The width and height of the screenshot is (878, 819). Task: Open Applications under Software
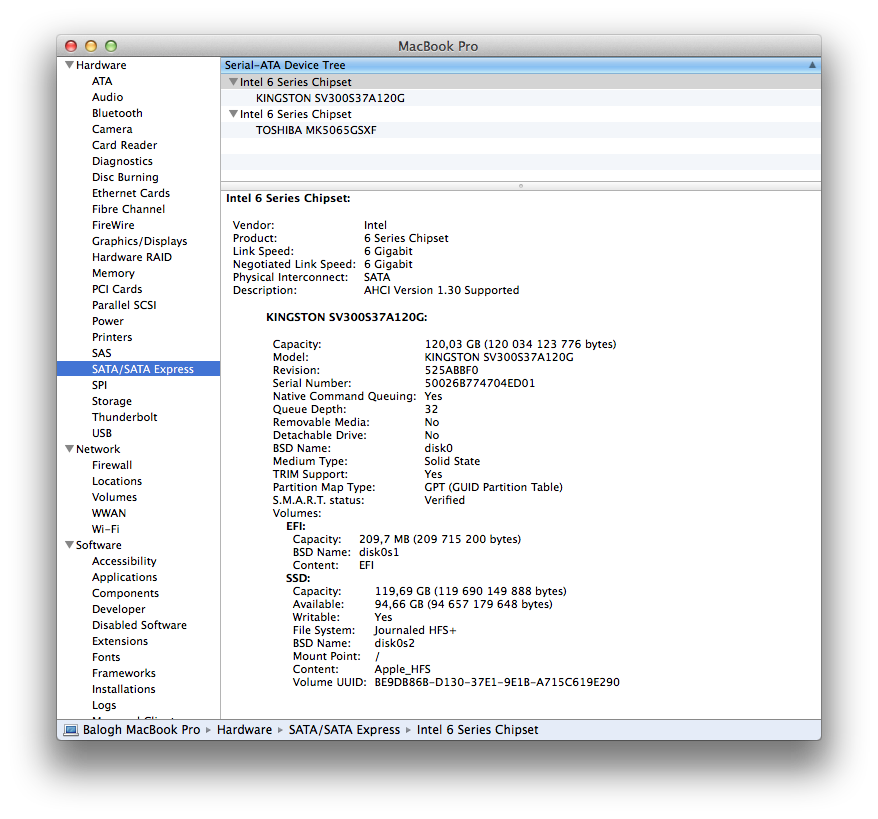[124, 577]
